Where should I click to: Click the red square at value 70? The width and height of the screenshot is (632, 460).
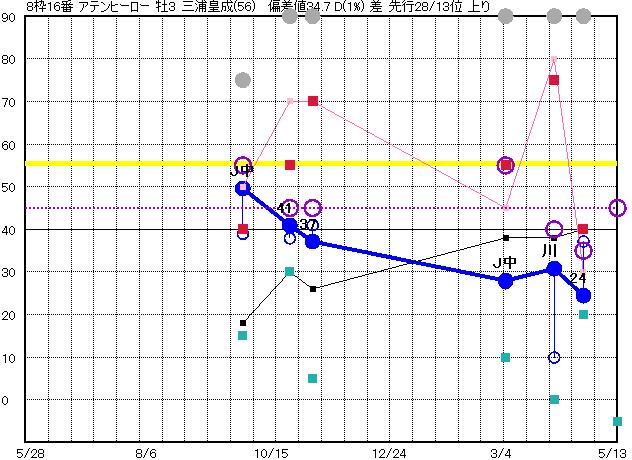tap(313, 101)
